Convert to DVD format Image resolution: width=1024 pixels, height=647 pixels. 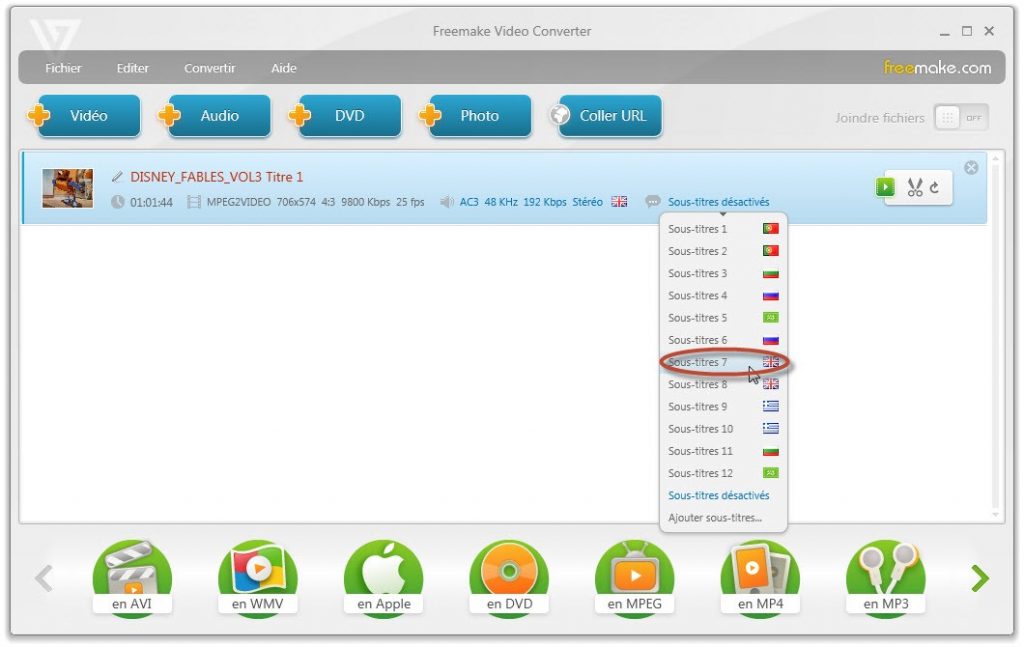[x=509, y=578]
